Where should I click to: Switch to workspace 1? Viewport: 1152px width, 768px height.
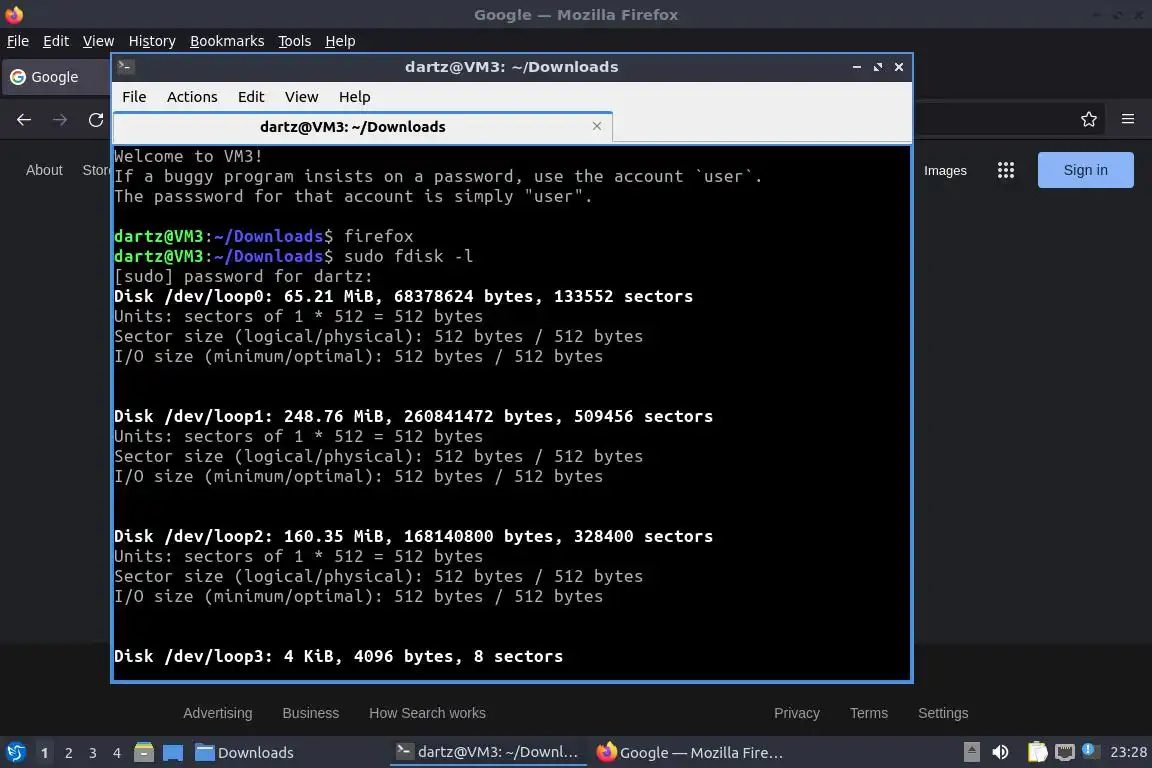point(45,753)
